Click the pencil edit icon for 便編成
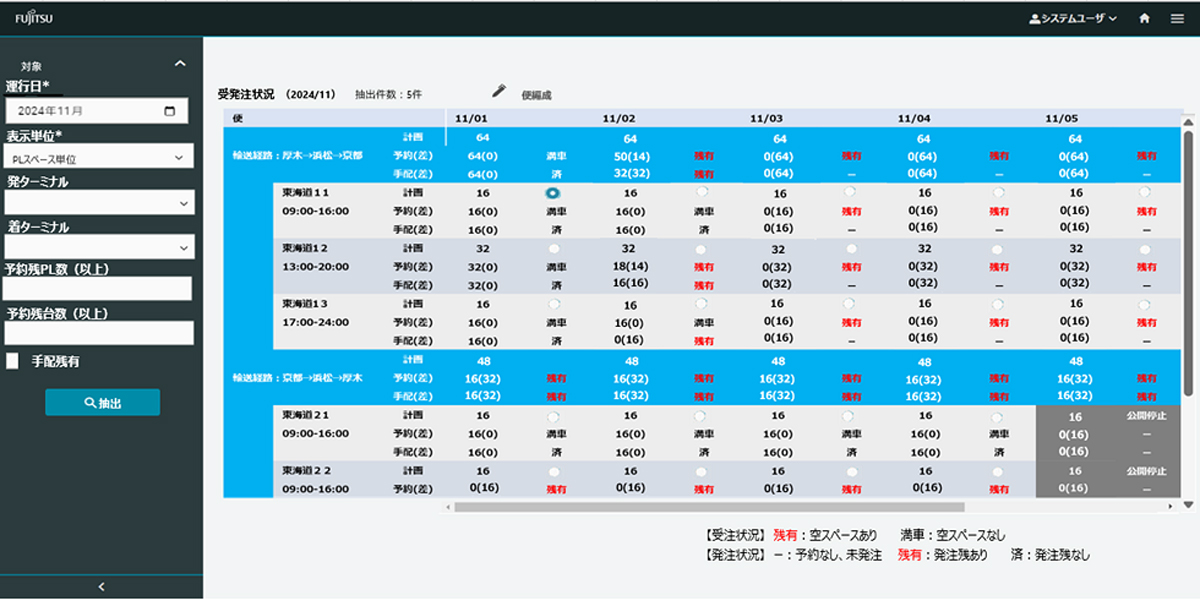The image size is (1200, 606). [x=498, y=91]
